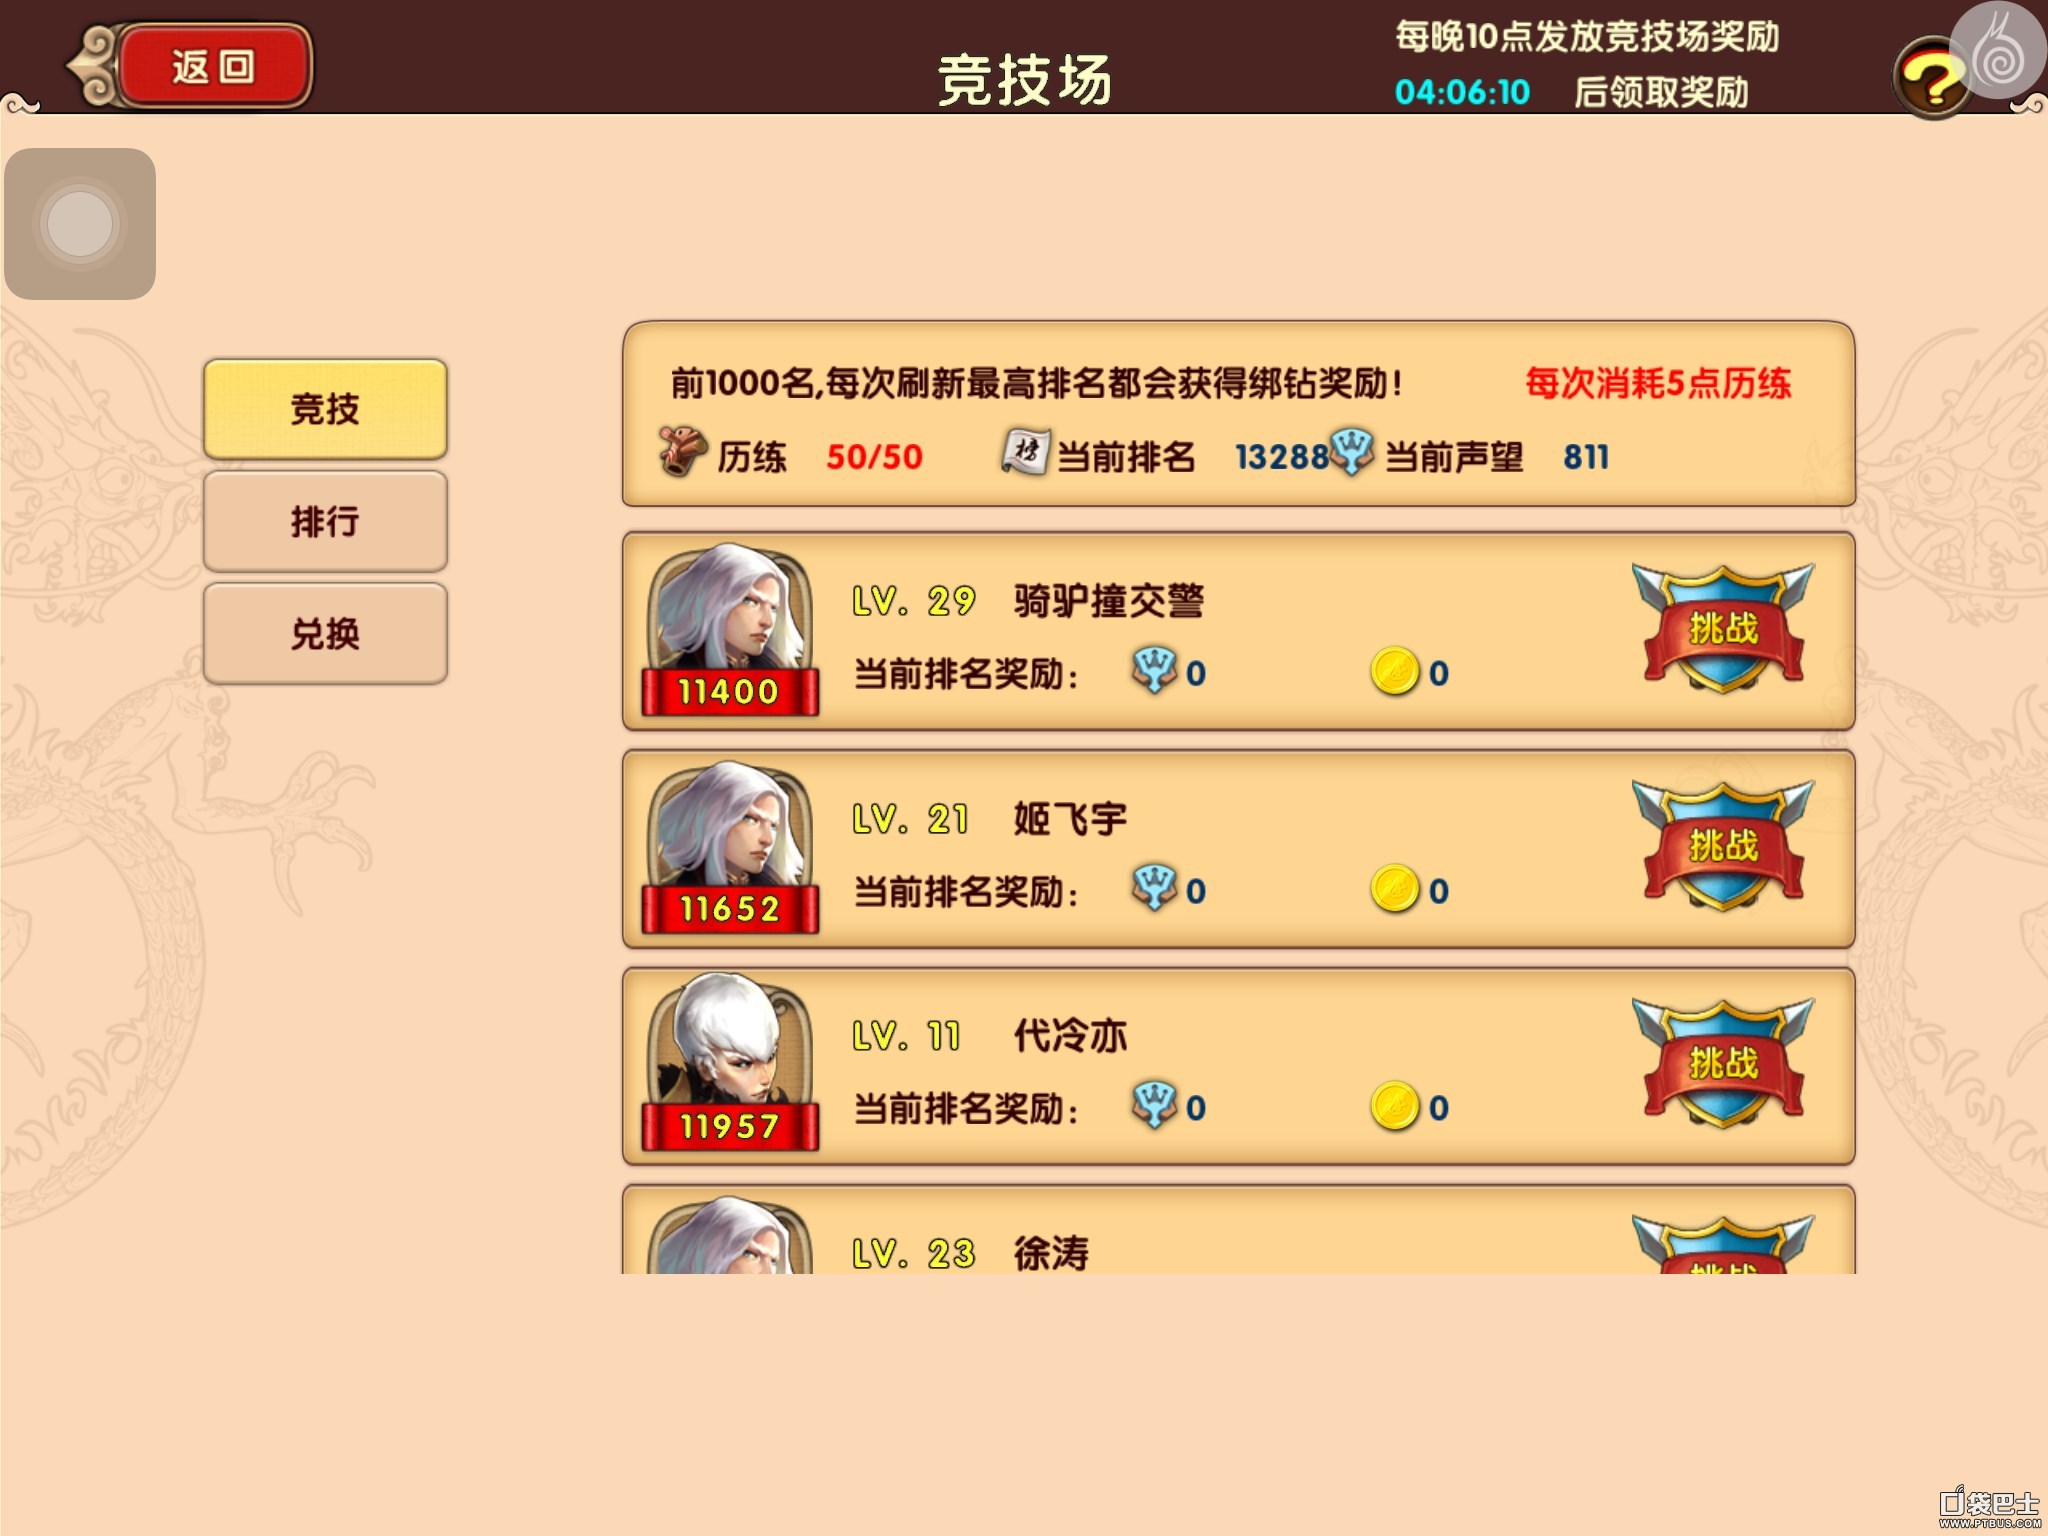2048x1536 pixels.
Task: Open the 兑换 tab
Action: [325, 634]
